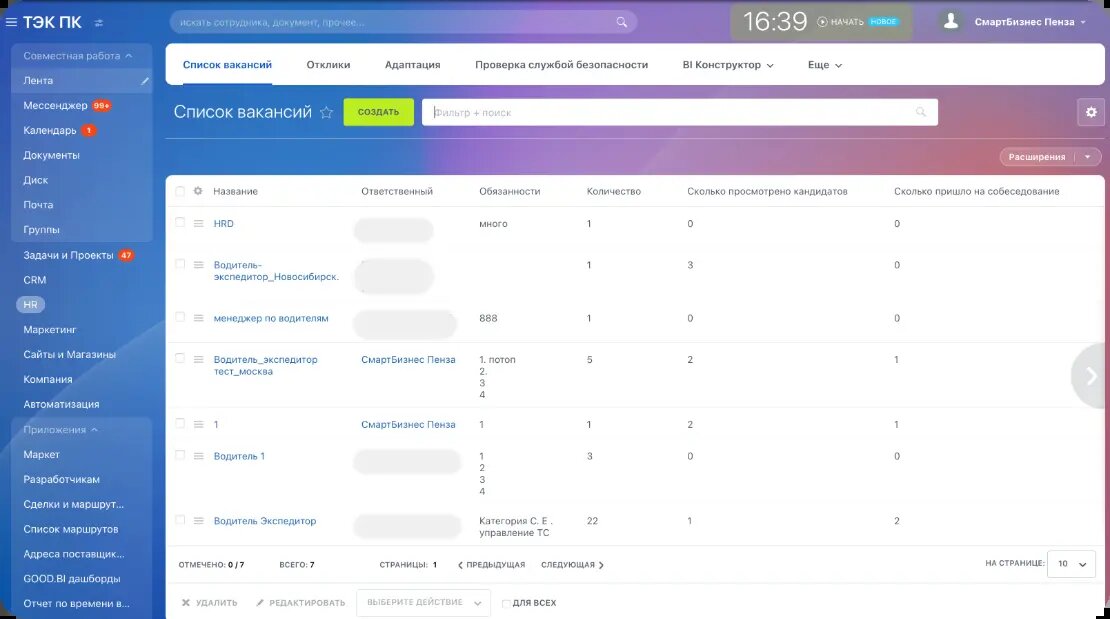The image size is (1110, 619).
Task: Star the Список вакансий page as favorite
Action: (326, 112)
